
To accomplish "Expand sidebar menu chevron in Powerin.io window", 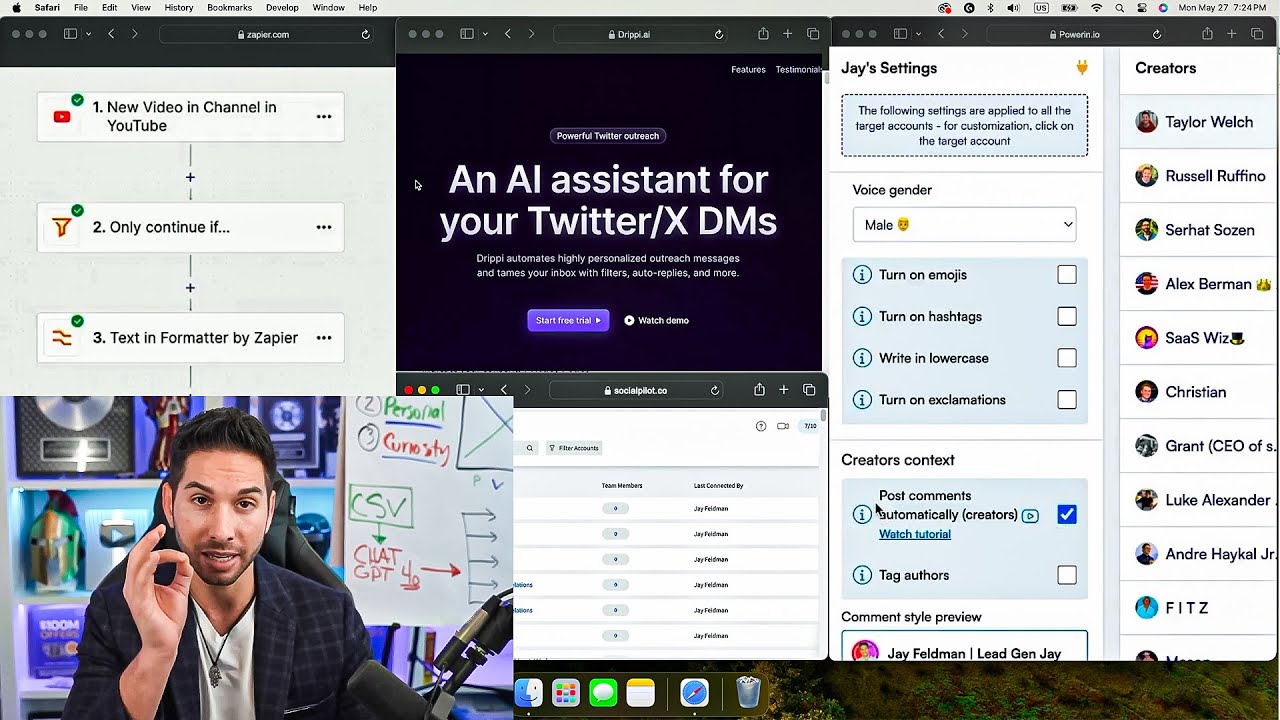I will (918, 34).
